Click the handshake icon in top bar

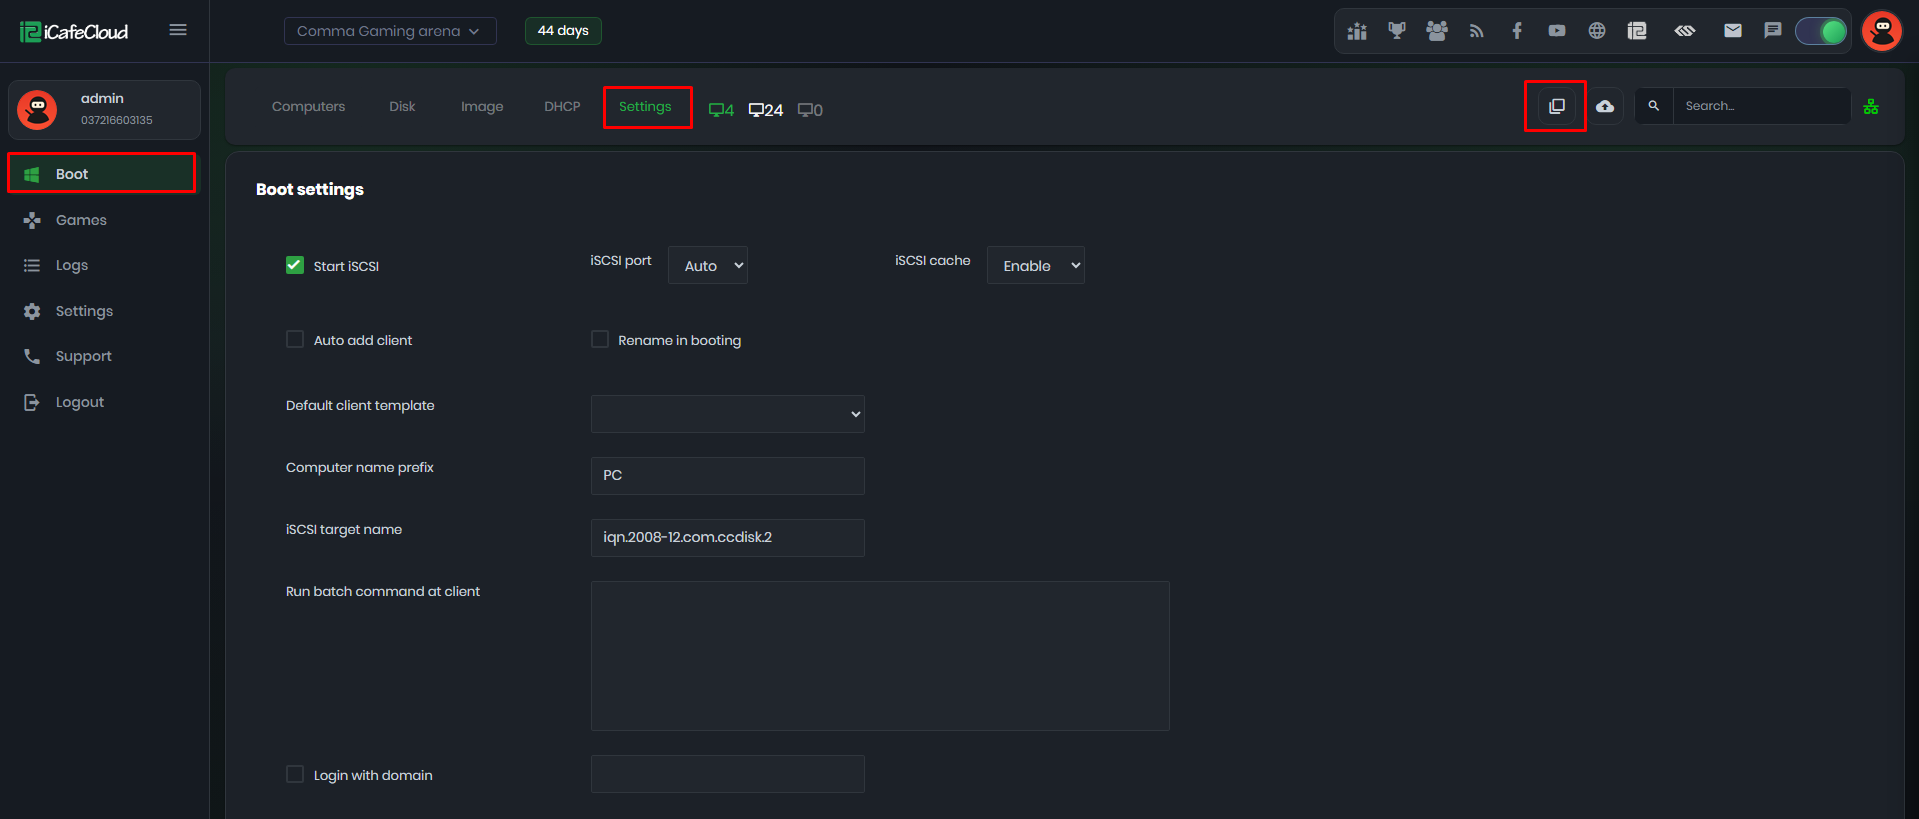tap(1685, 31)
